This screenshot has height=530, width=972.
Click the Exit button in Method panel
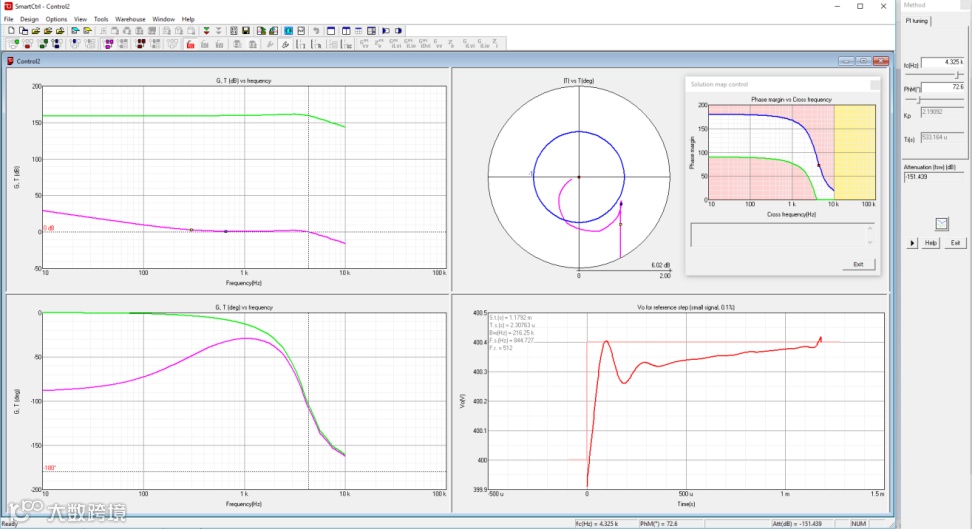coord(955,243)
